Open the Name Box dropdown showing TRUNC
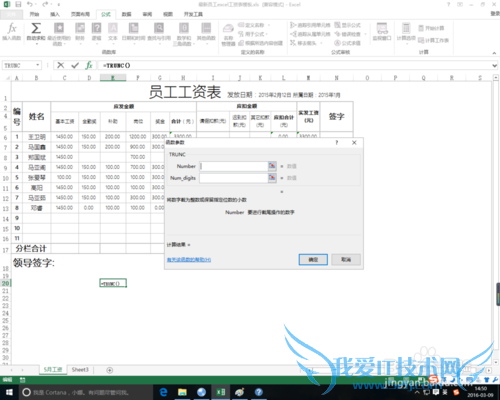This screenshot has width=500, height=400. coord(38,65)
